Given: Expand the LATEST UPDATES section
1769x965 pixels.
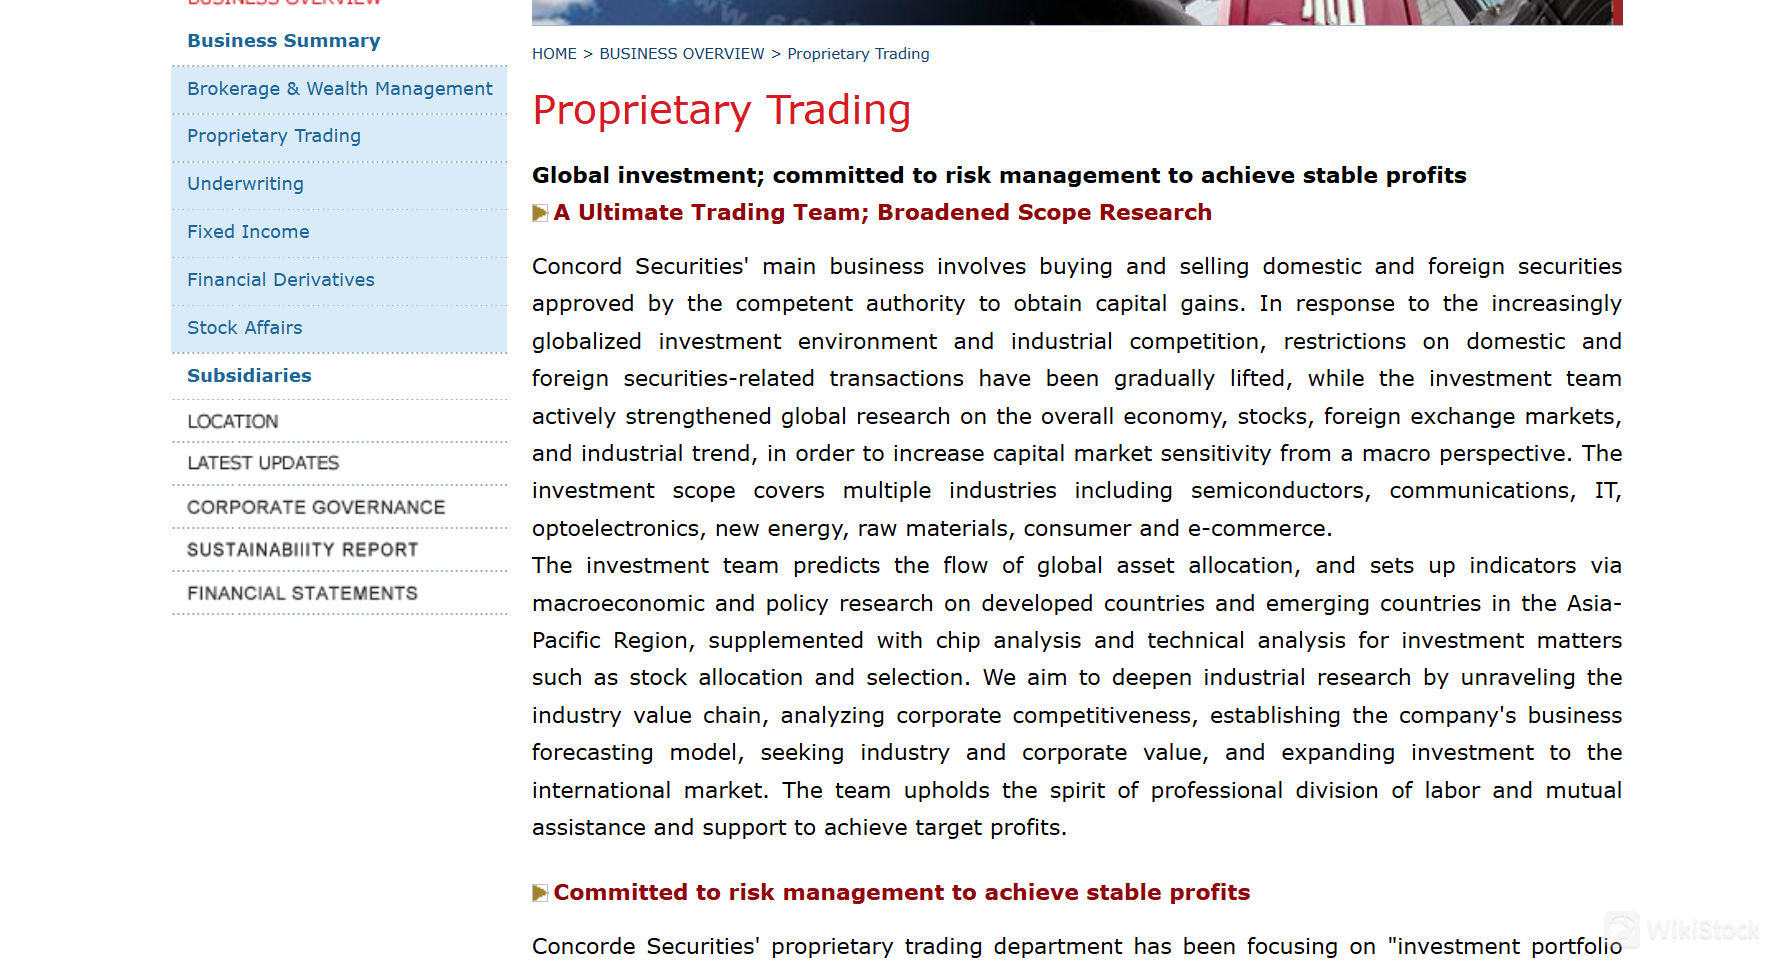Looking at the screenshot, I should click(263, 463).
